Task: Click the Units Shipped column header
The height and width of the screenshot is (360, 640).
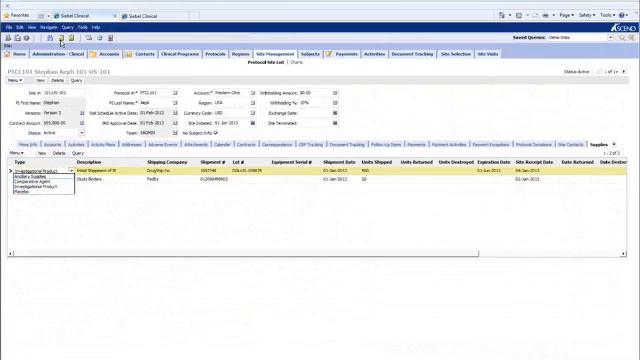Action: pos(377,162)
